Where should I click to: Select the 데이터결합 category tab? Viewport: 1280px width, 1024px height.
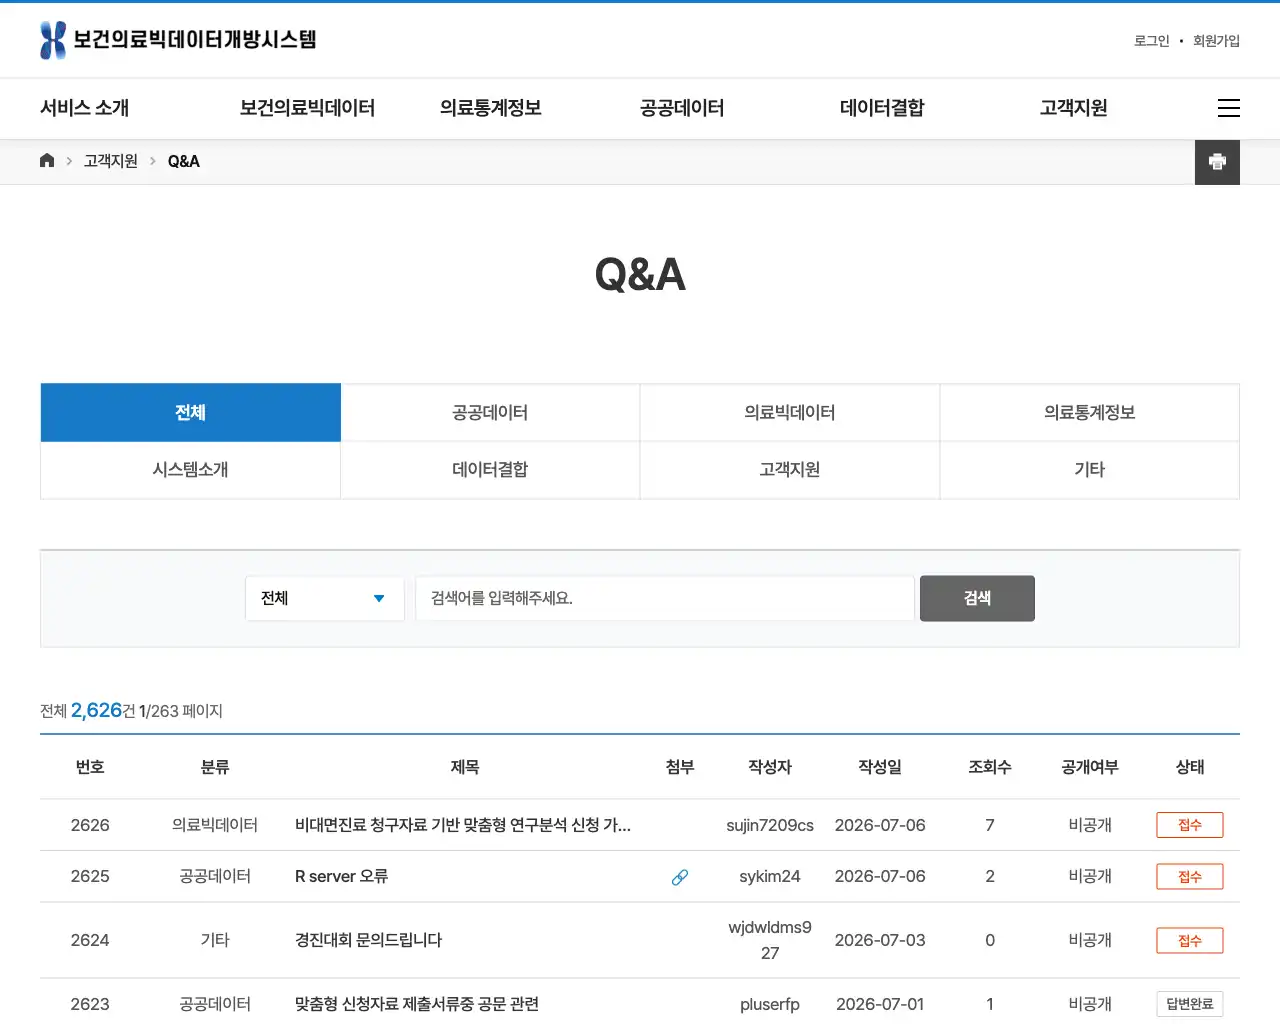tap(490, 470)
